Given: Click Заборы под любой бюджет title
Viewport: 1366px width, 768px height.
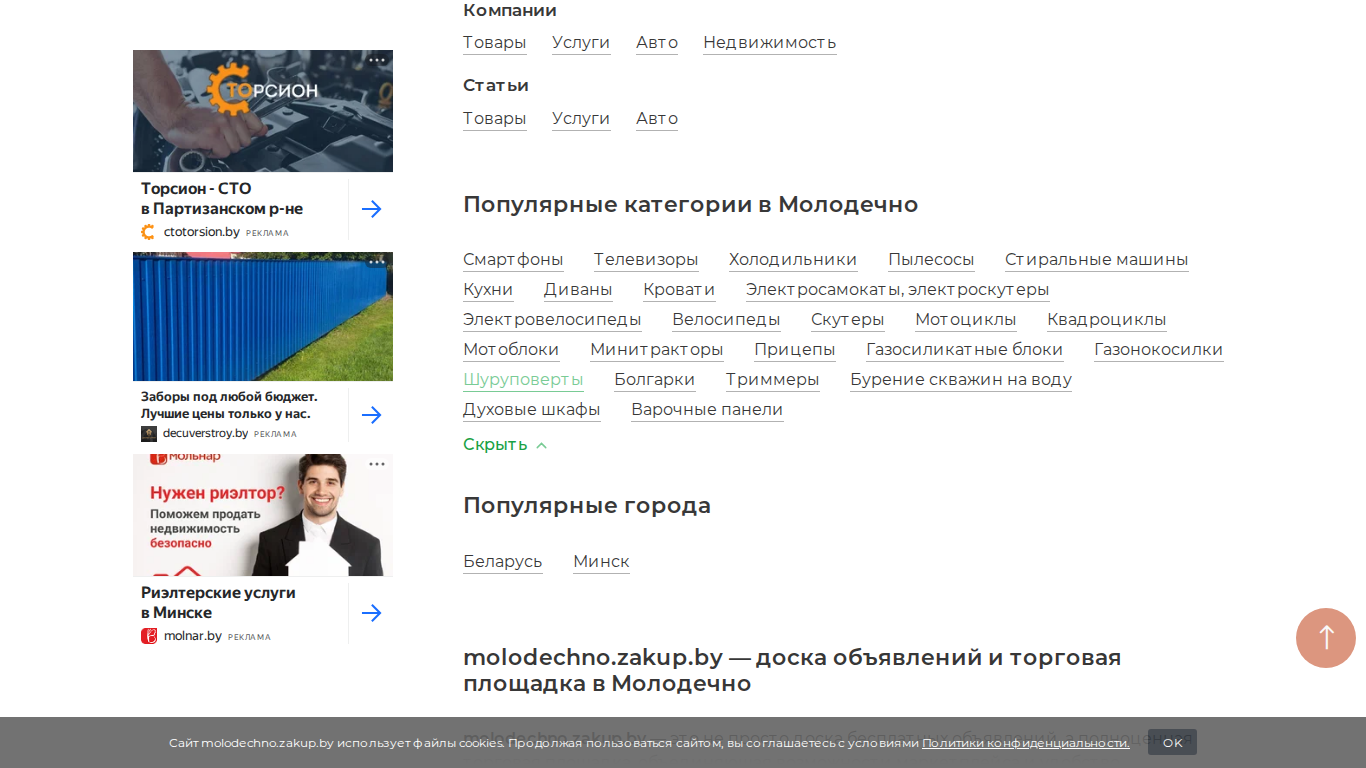Looking at the screenshot, I should tap(229, 405).
